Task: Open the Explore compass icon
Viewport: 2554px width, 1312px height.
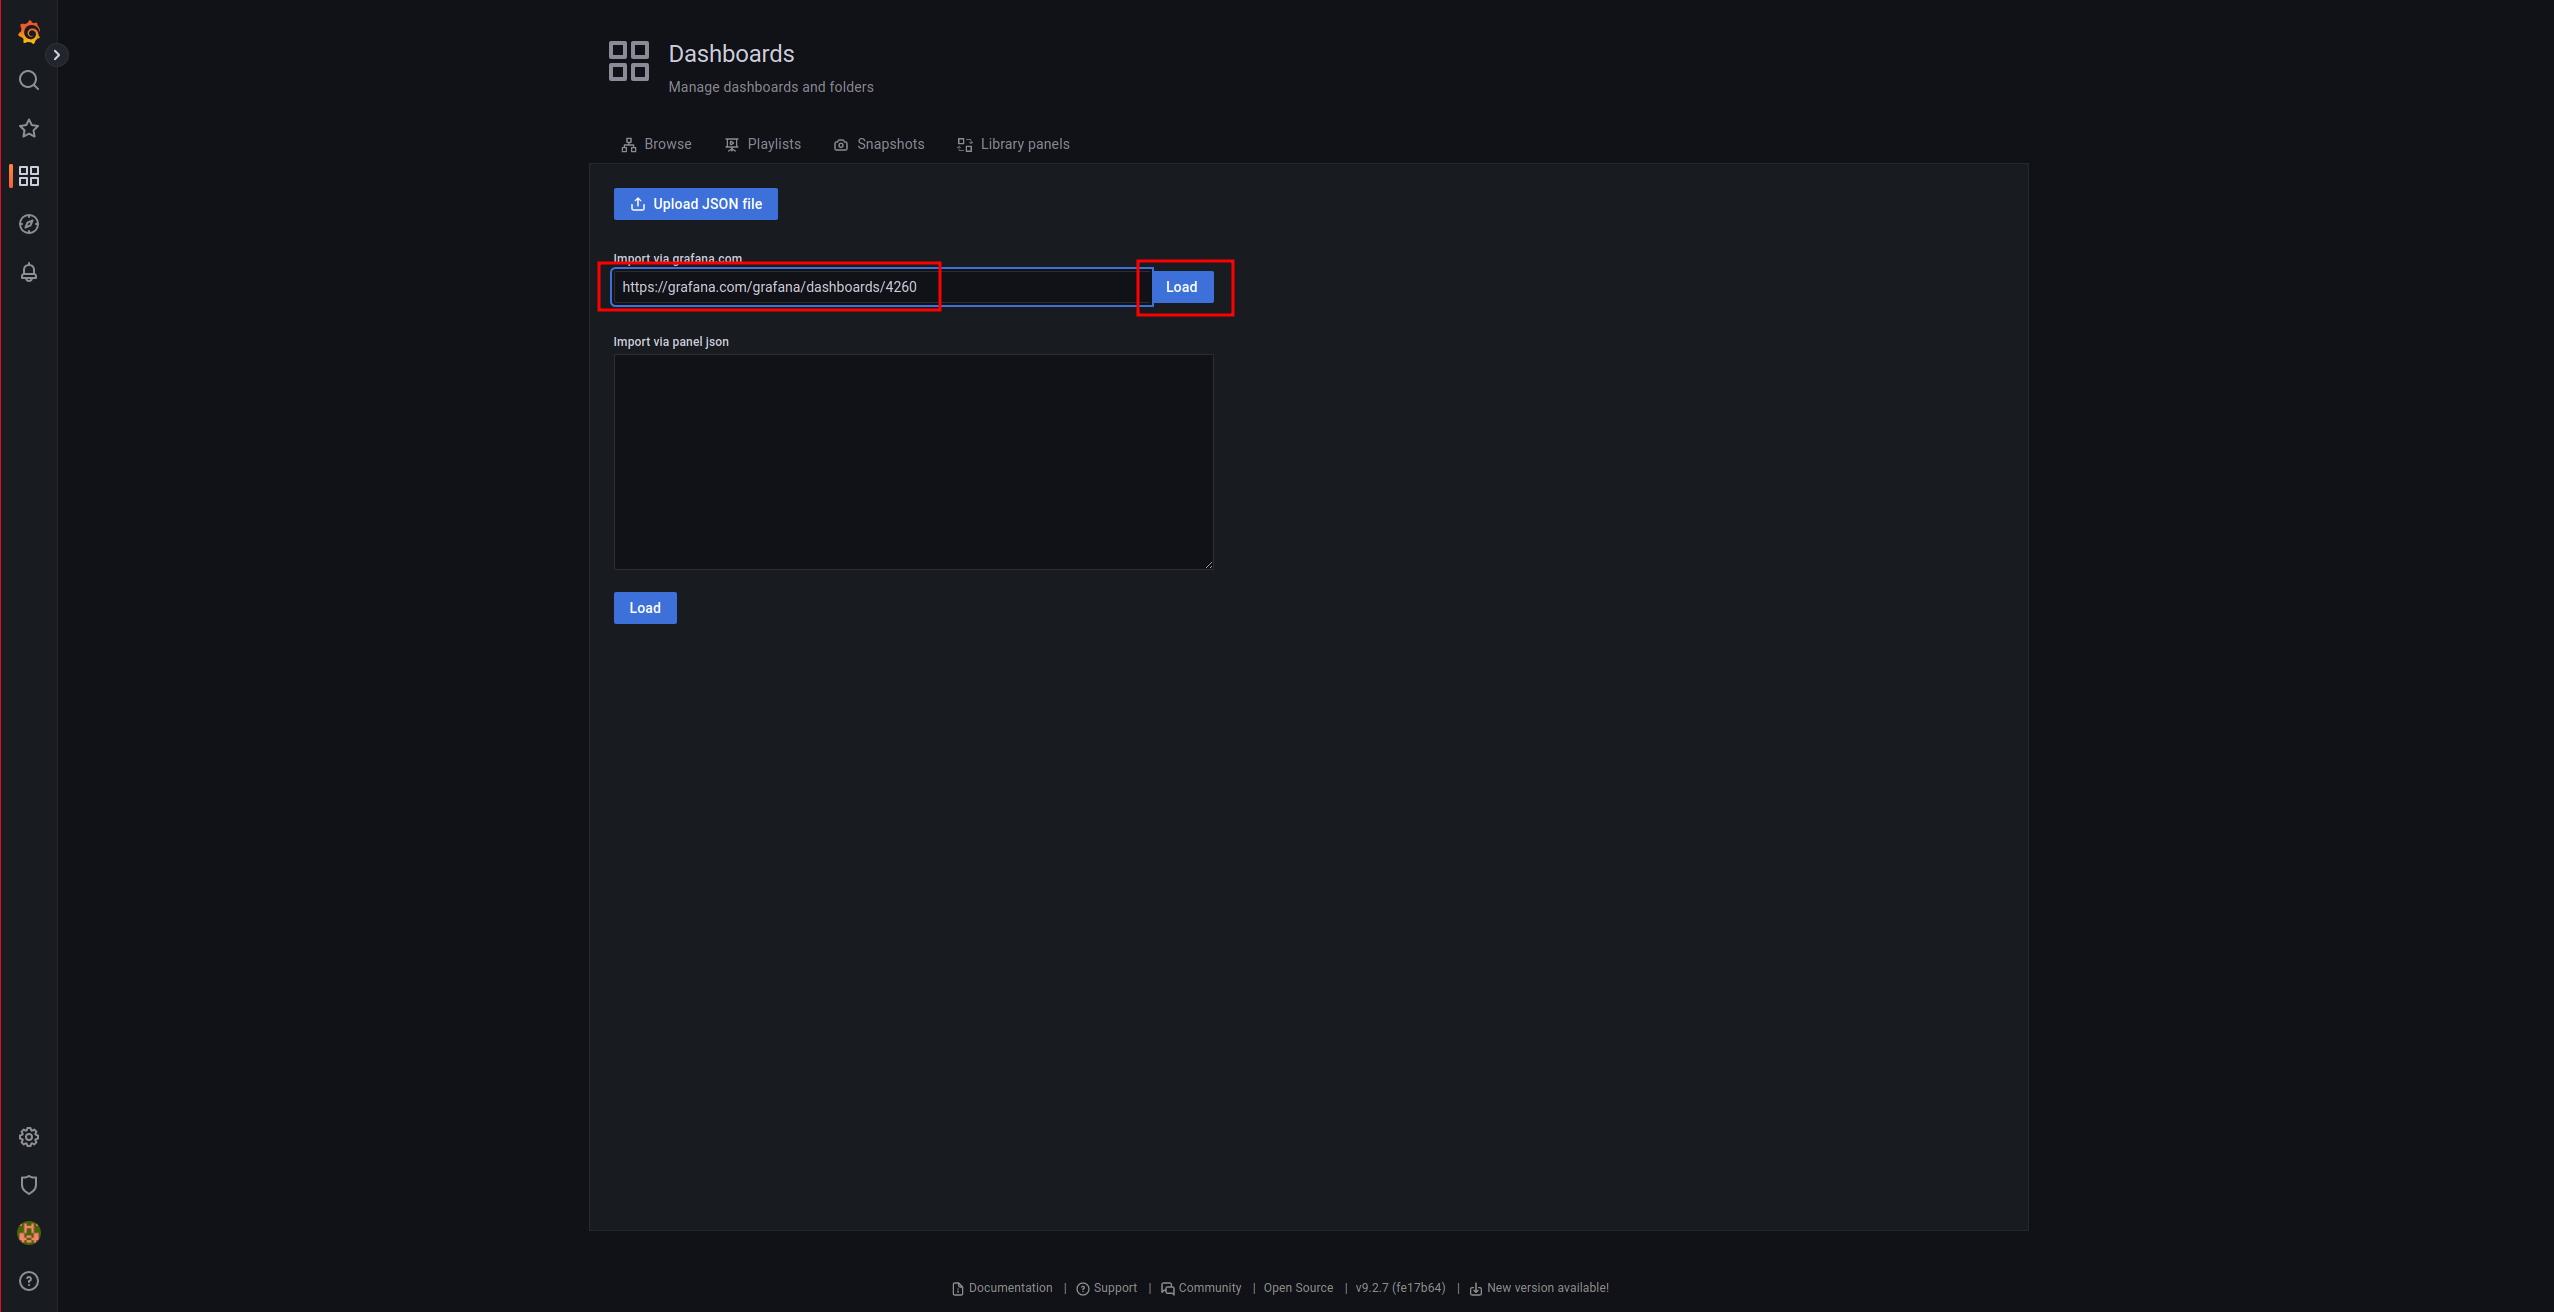Action: (x=29, y=224)
